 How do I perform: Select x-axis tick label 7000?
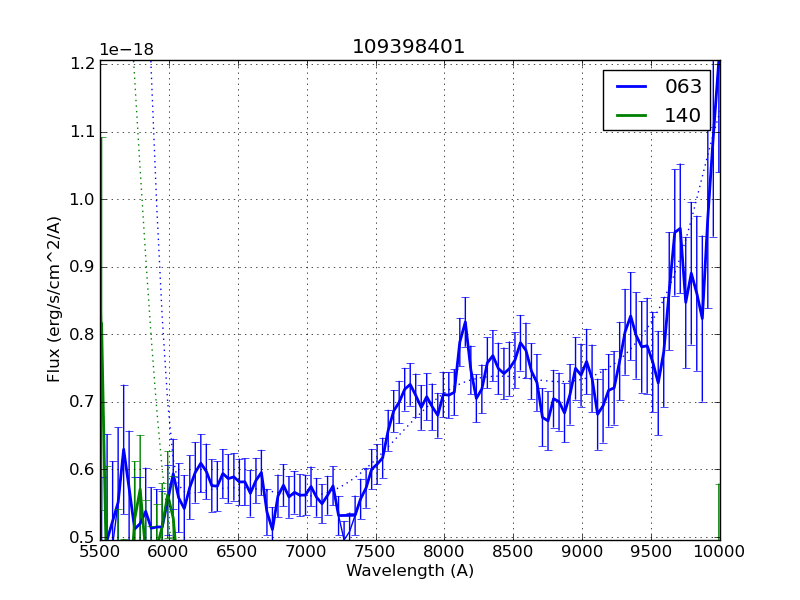[307, 551]
